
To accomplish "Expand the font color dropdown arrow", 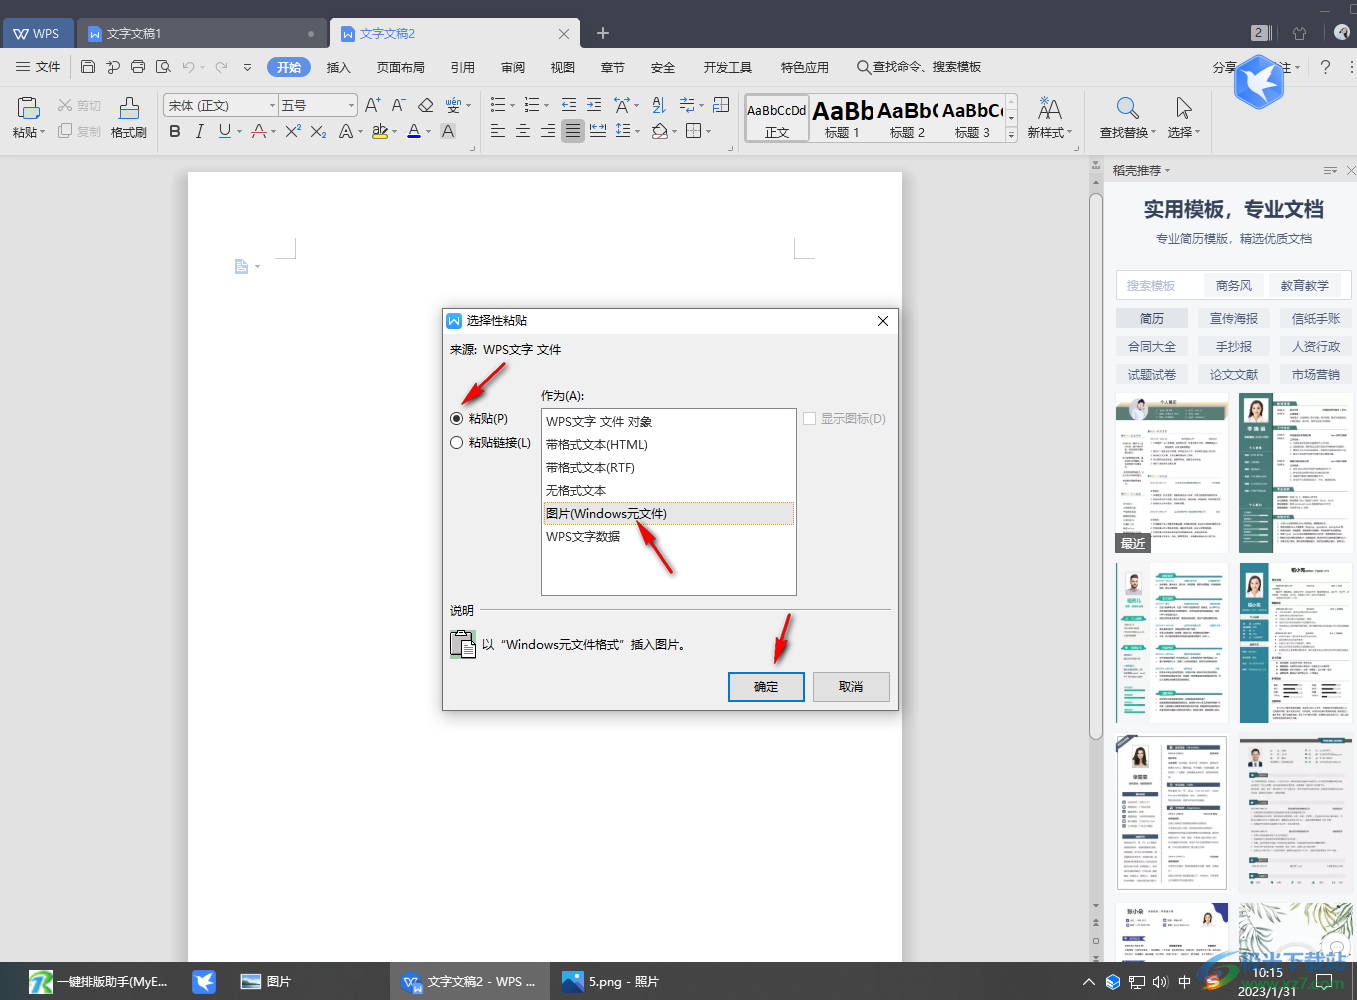I will coord(429,131).
